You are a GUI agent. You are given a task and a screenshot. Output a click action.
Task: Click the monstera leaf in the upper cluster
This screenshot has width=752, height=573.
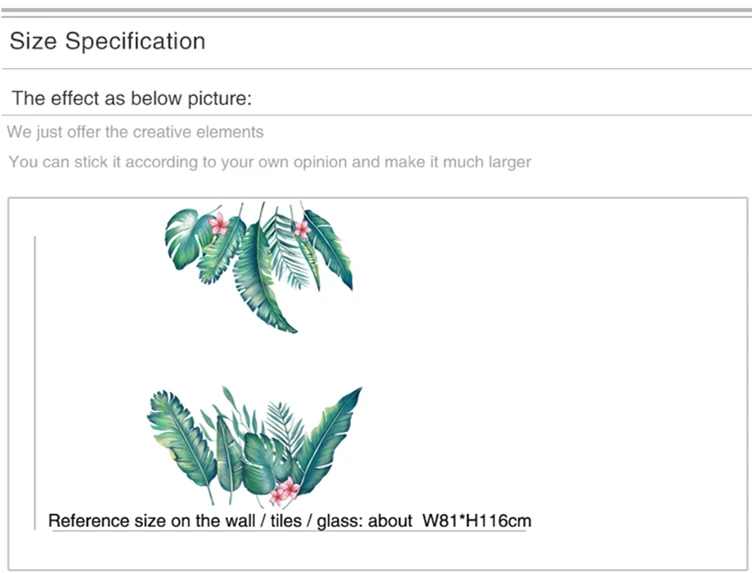(x=185, y=238)
